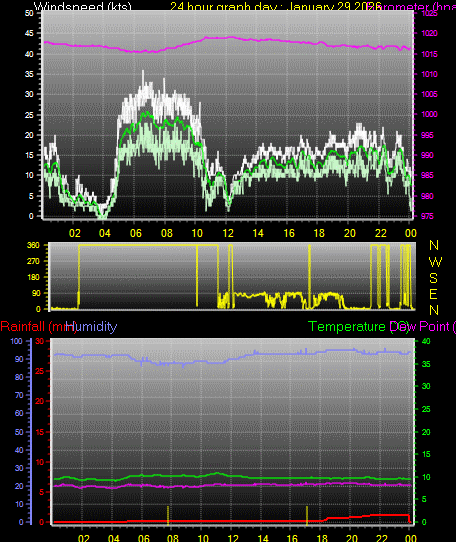Click the 1020 barometer axis value

[x=429, y=34]
